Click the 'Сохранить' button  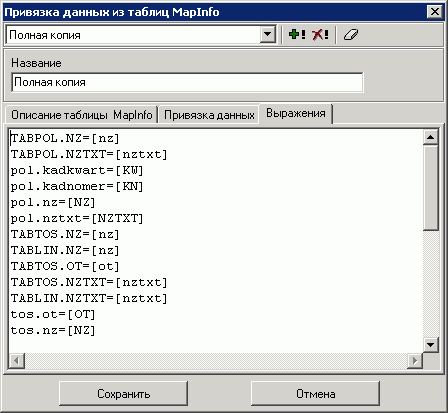[124, 394]
